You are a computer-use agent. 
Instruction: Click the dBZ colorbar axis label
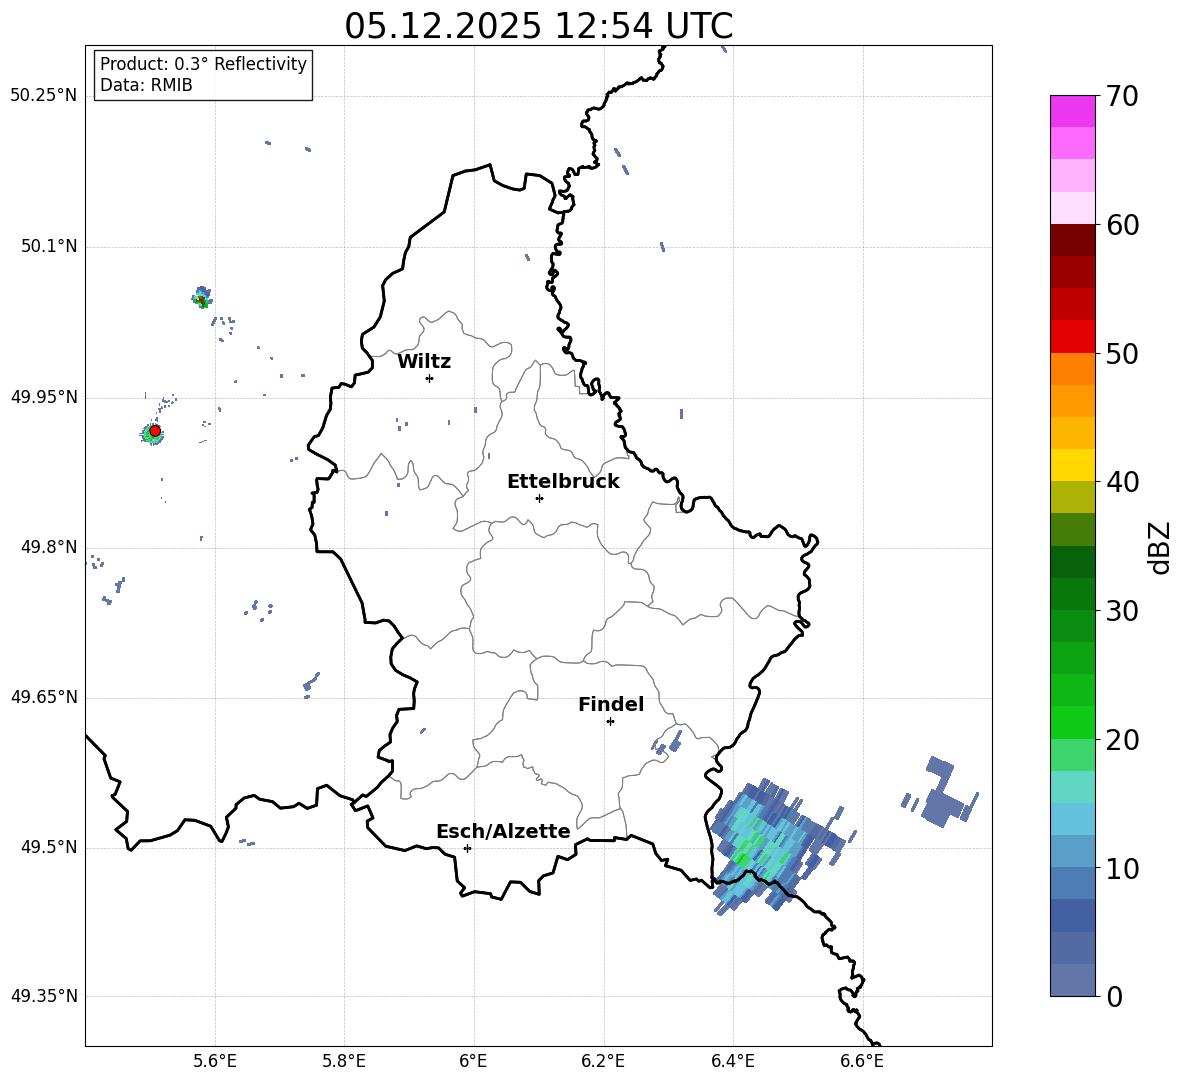1161,547
